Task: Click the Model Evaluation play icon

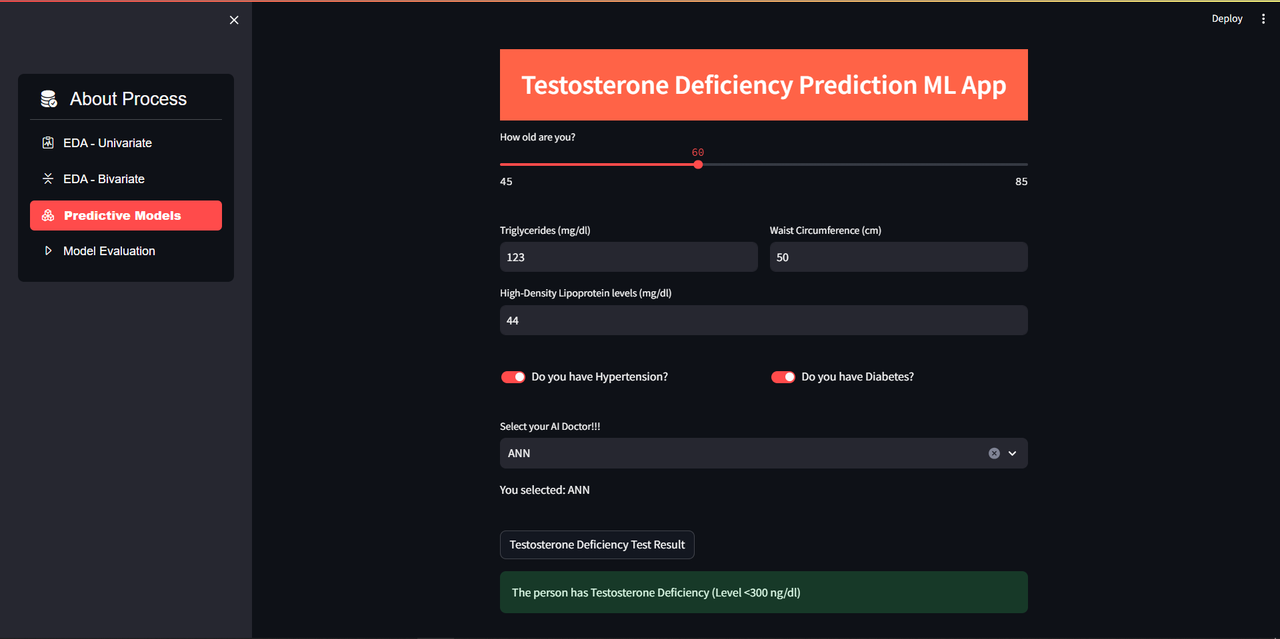Action: 47,251
